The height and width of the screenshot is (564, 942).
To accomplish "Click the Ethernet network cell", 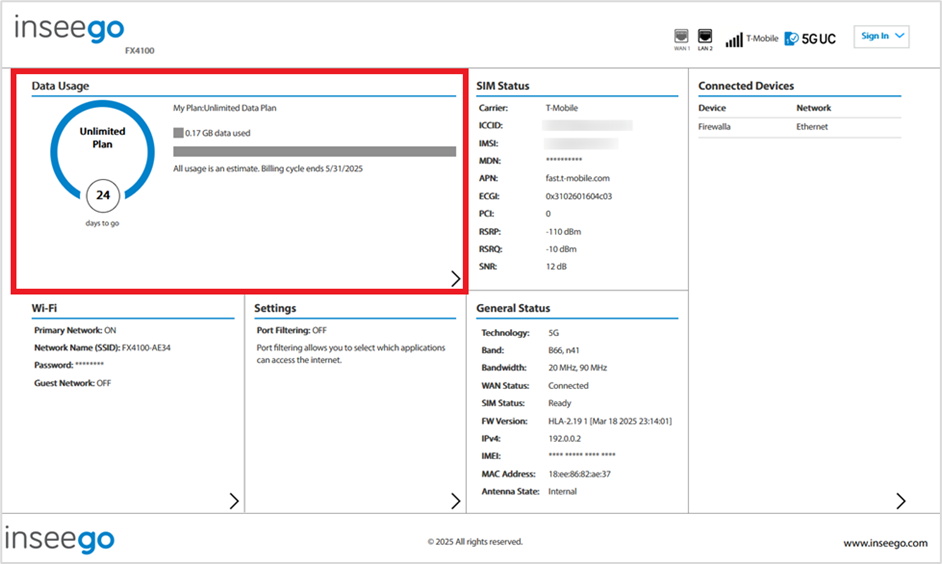I will [812, 127].
